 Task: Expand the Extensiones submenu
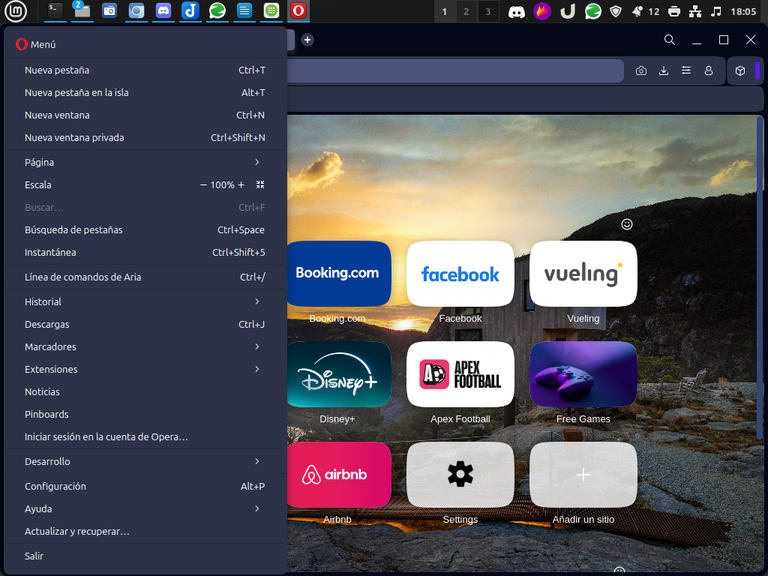point(145,369)
